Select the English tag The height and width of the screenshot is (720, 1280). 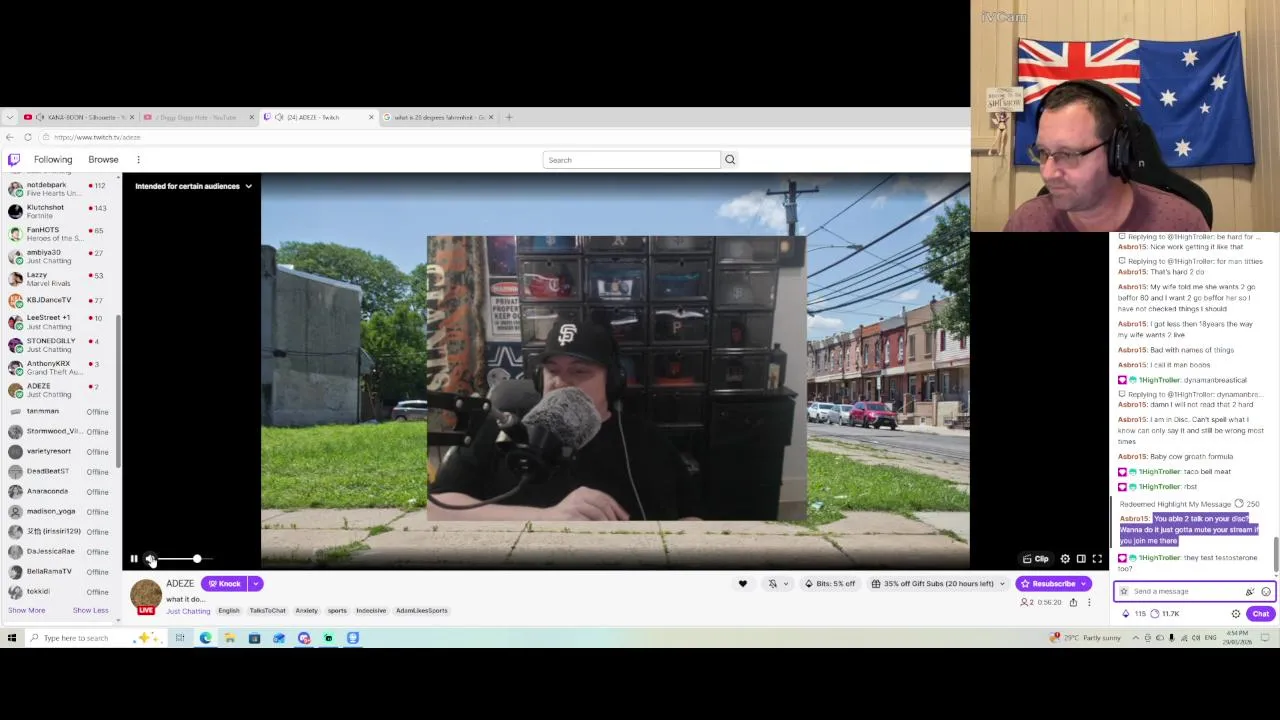[x=229, y=611]
